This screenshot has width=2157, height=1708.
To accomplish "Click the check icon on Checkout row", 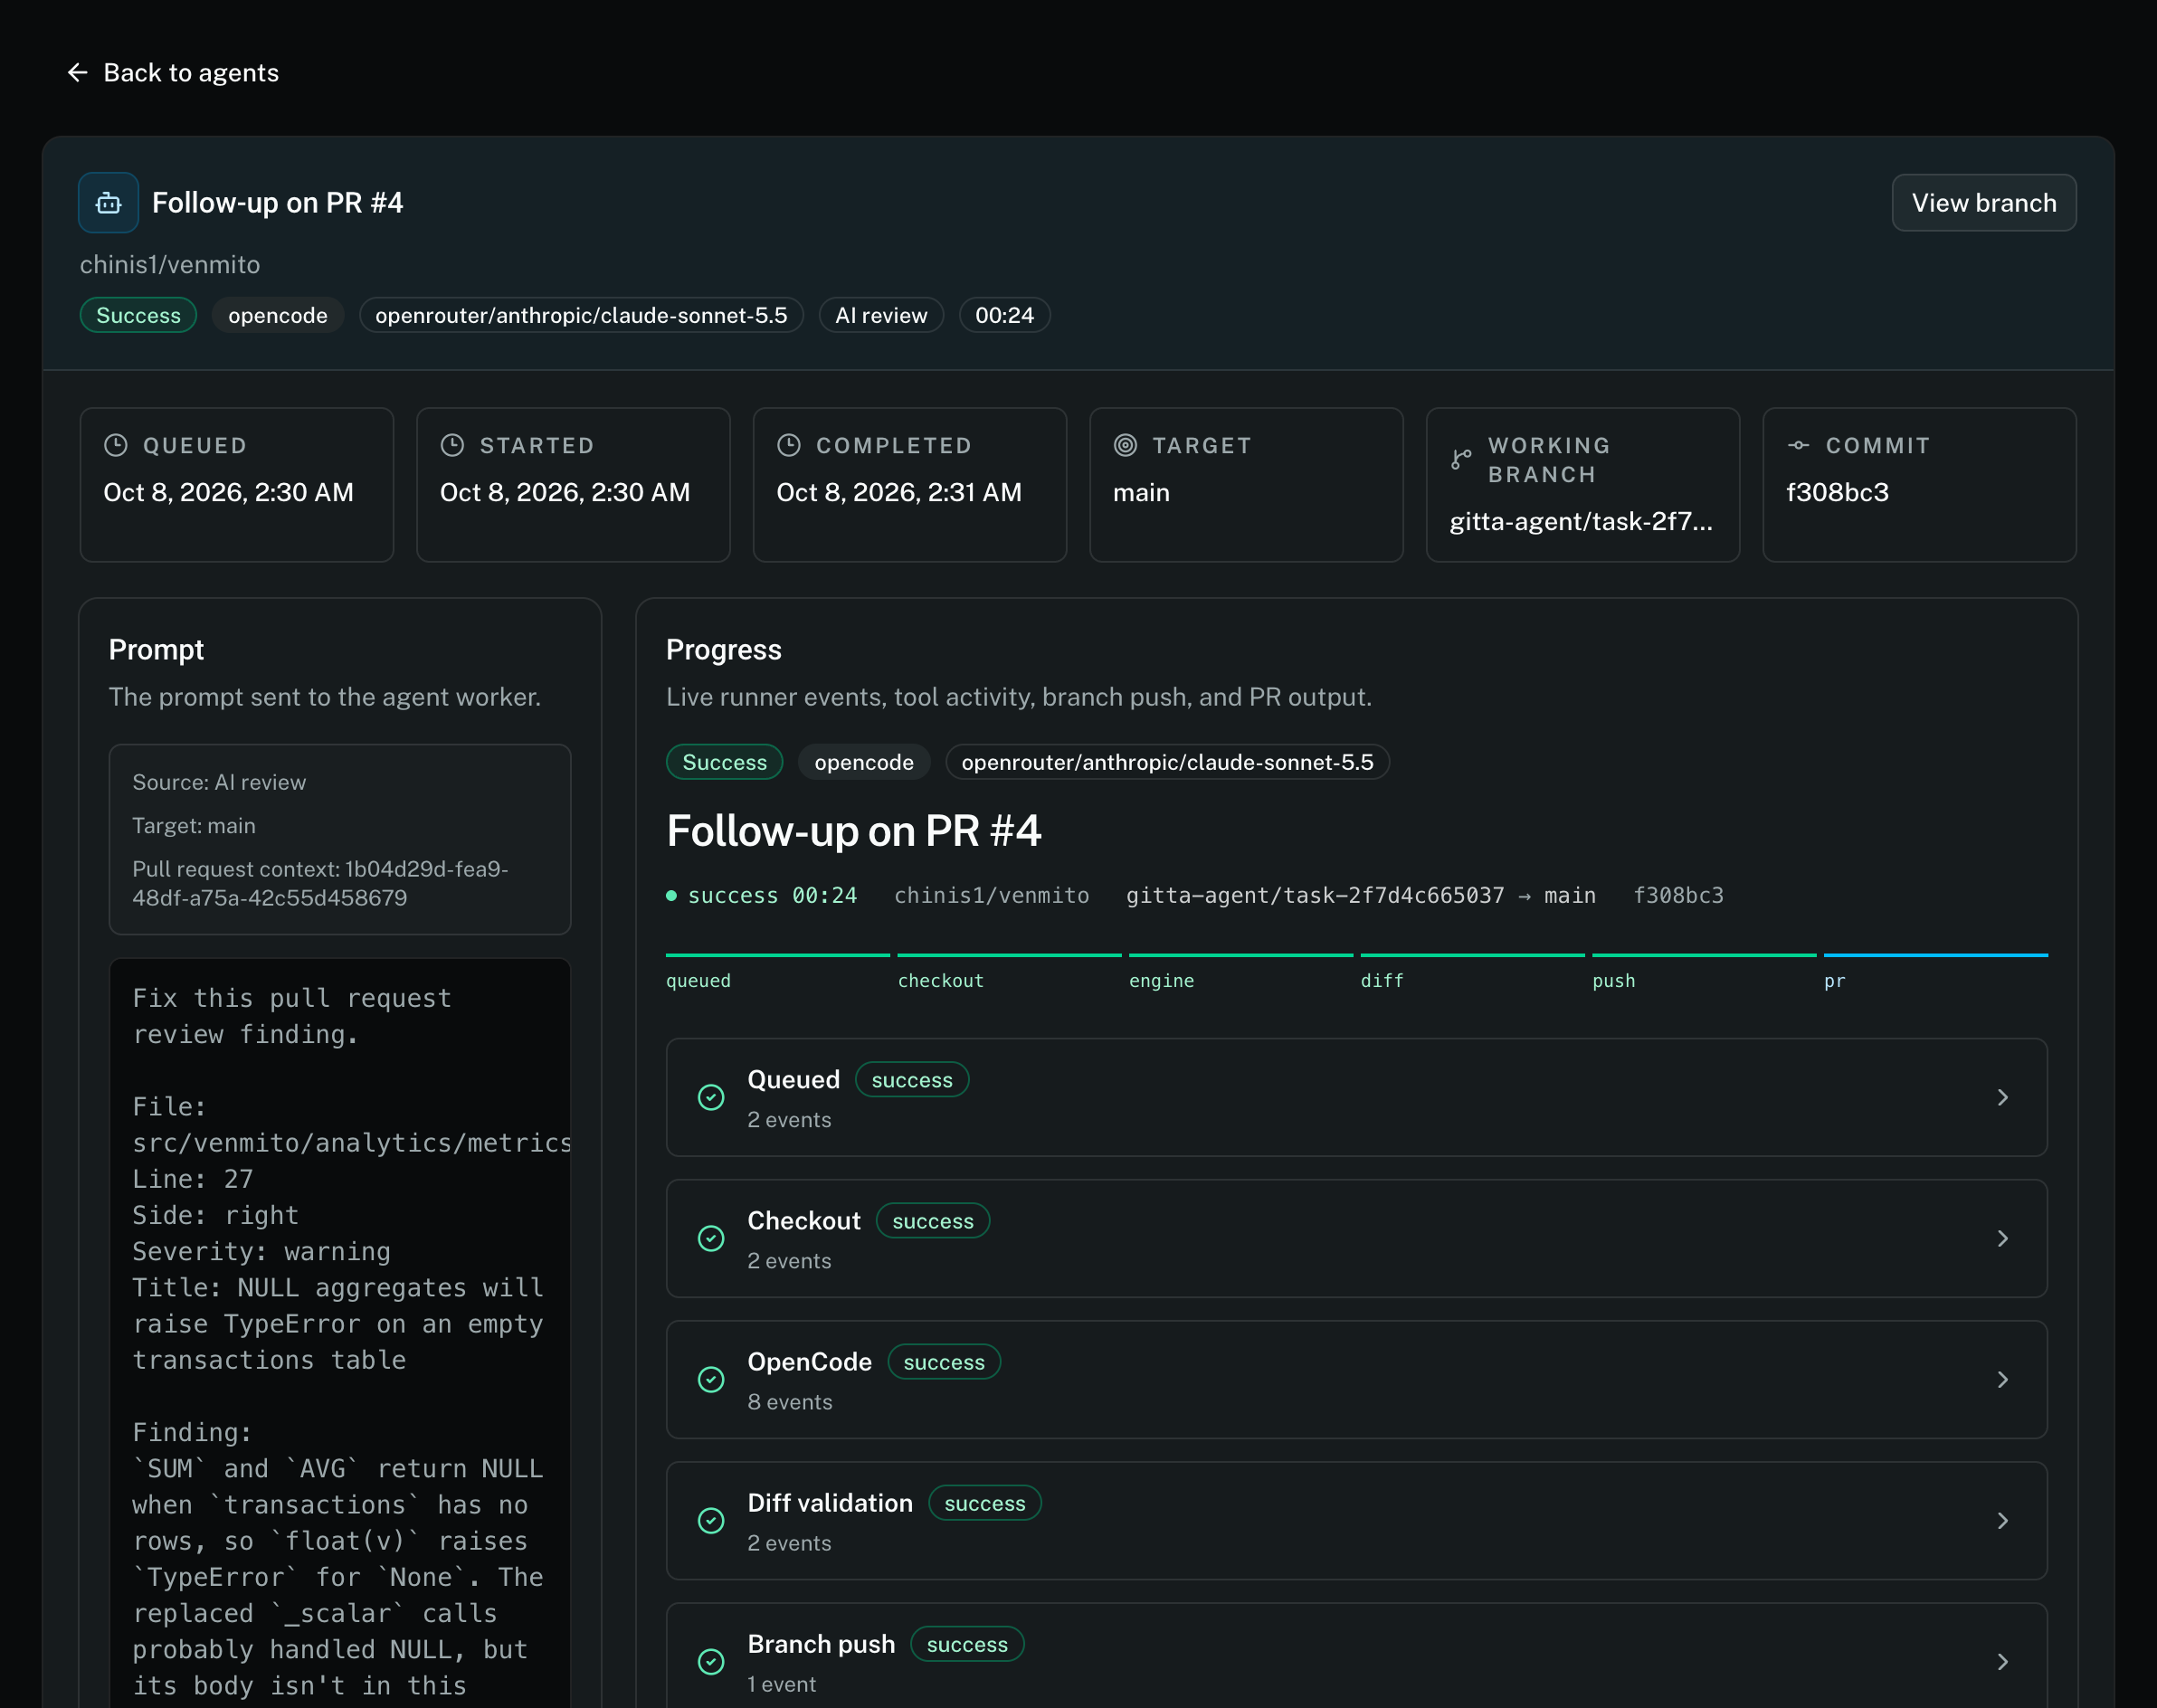I will [x=711, y=1239].
